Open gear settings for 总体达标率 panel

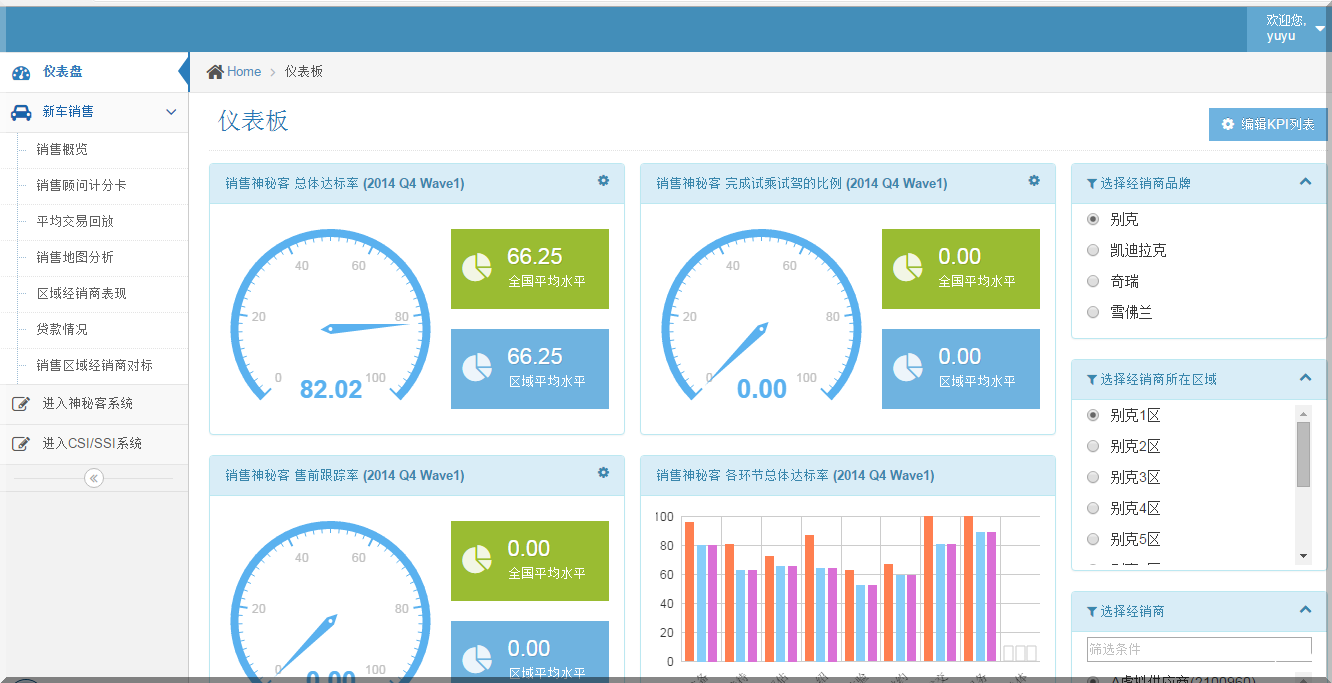(x=603, y=181)
